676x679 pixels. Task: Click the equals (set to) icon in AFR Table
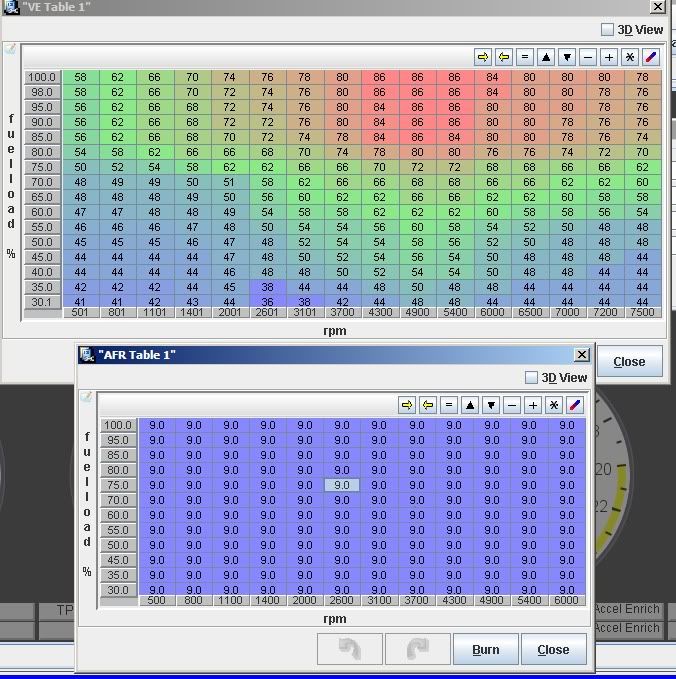coord(449,405)
